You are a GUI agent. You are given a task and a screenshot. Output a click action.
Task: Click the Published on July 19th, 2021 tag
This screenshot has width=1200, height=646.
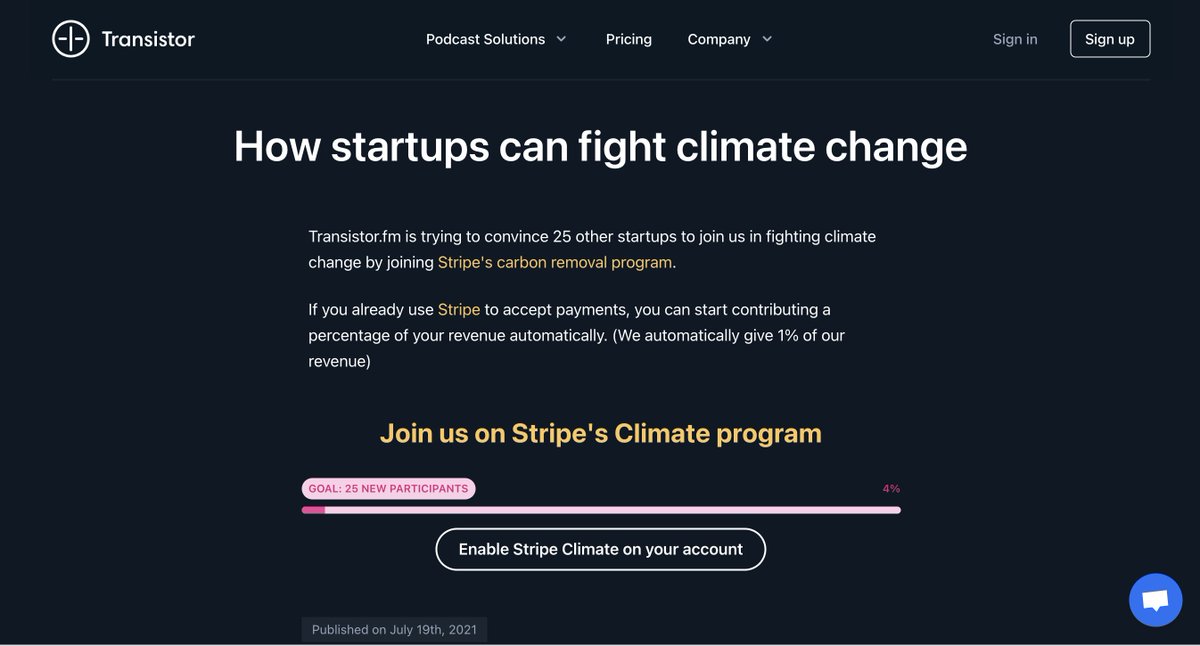(394, 630)
